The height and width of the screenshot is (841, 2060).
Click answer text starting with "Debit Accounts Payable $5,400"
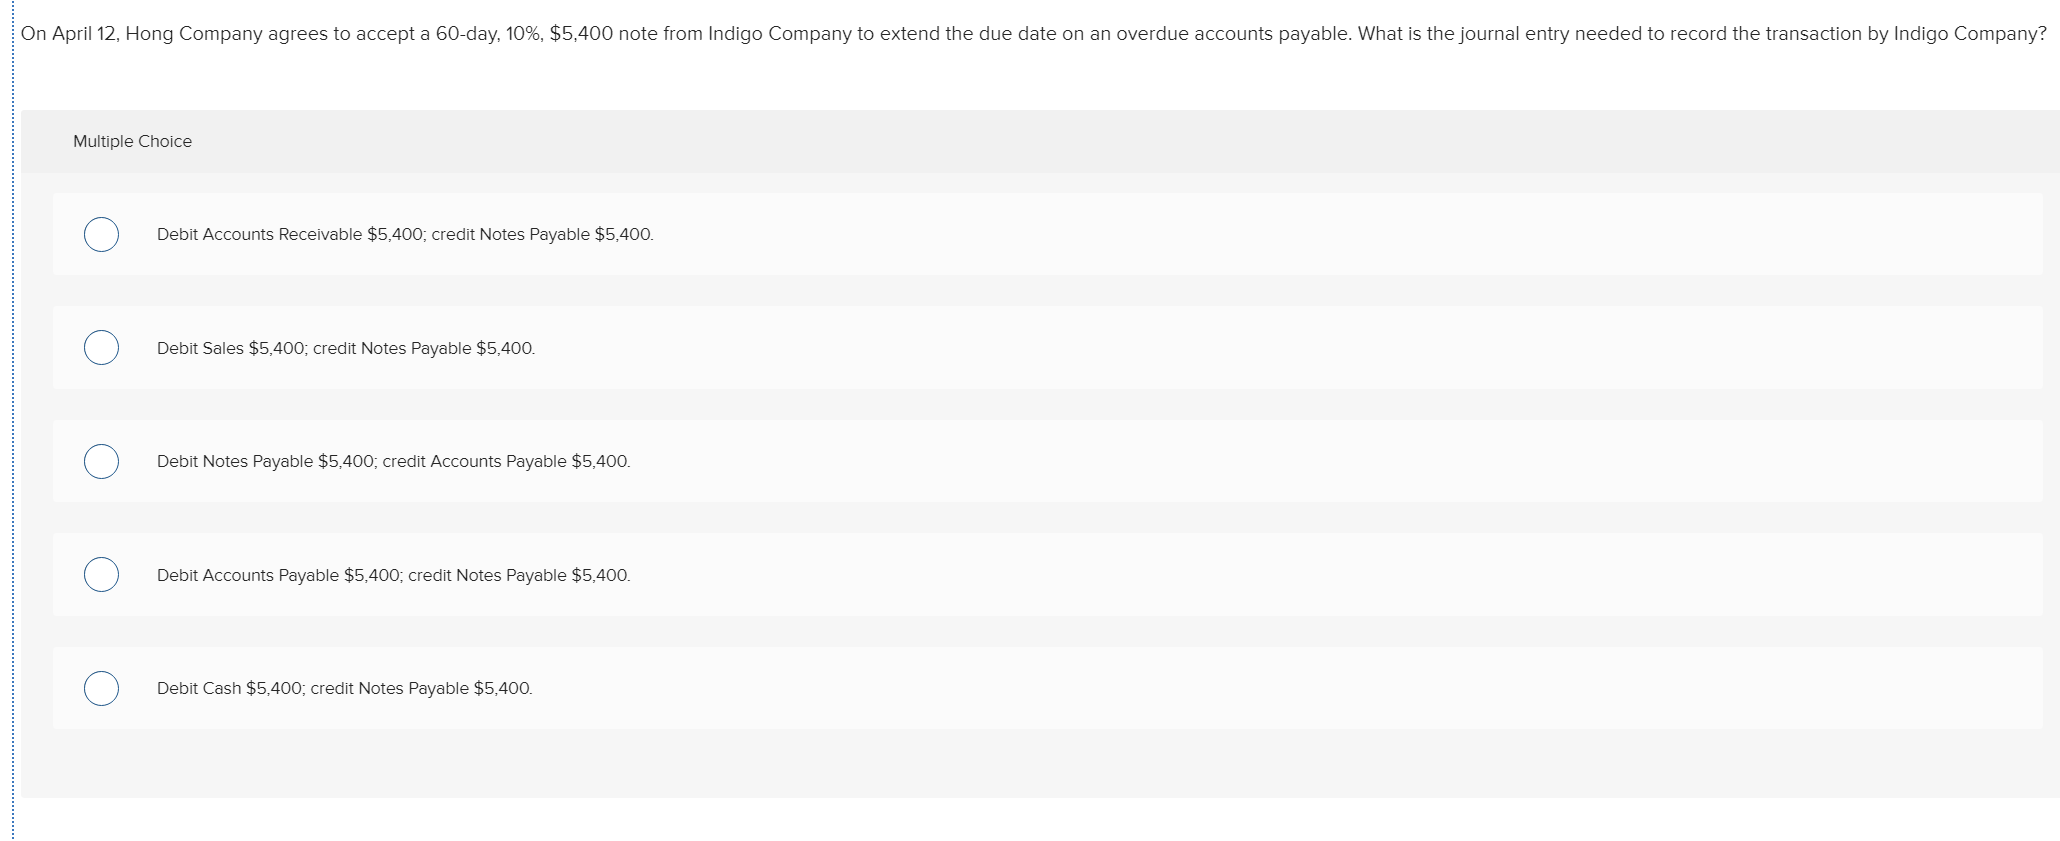tap(393, 575)
